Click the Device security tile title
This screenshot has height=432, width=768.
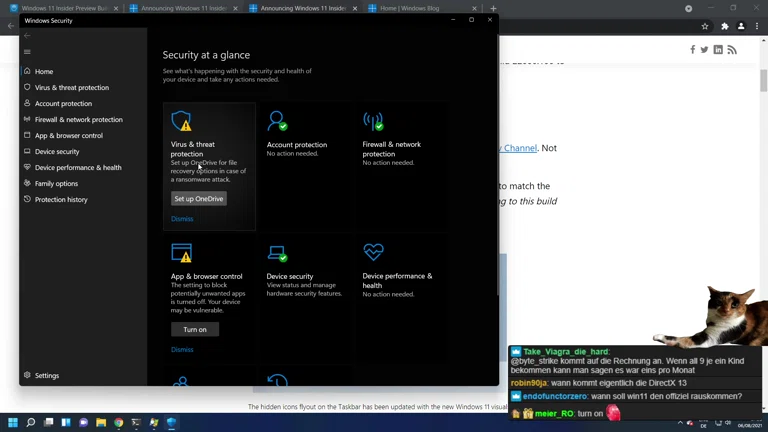click(x=290, y=276)
